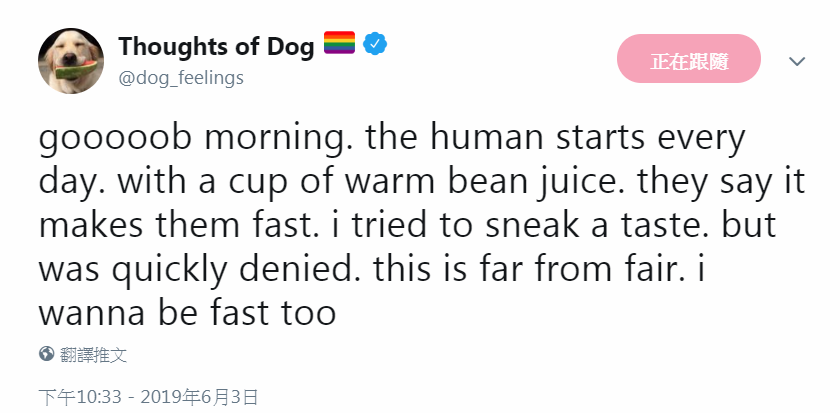Open the tweet options chevron menu
This screenshot has width=840, height=413.
click(x=797, y=61)
